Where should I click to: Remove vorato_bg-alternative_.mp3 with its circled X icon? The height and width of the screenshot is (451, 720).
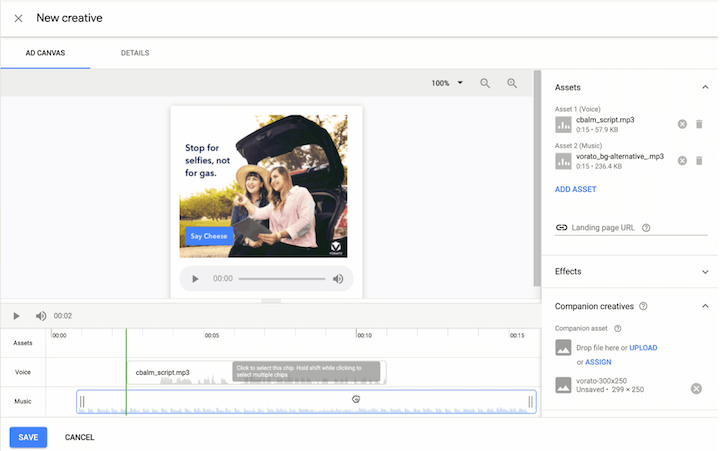[x=682, y=161]
